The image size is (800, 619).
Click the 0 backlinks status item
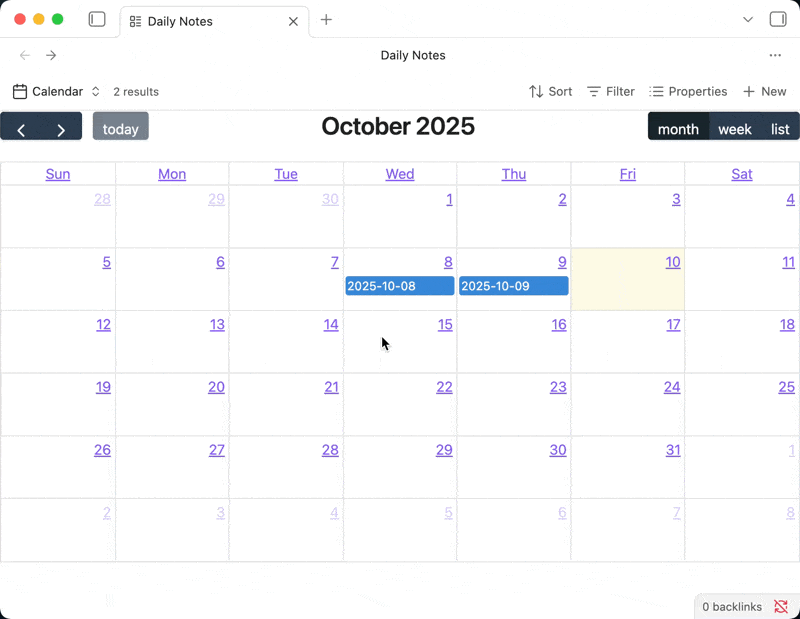pos(731,607)
